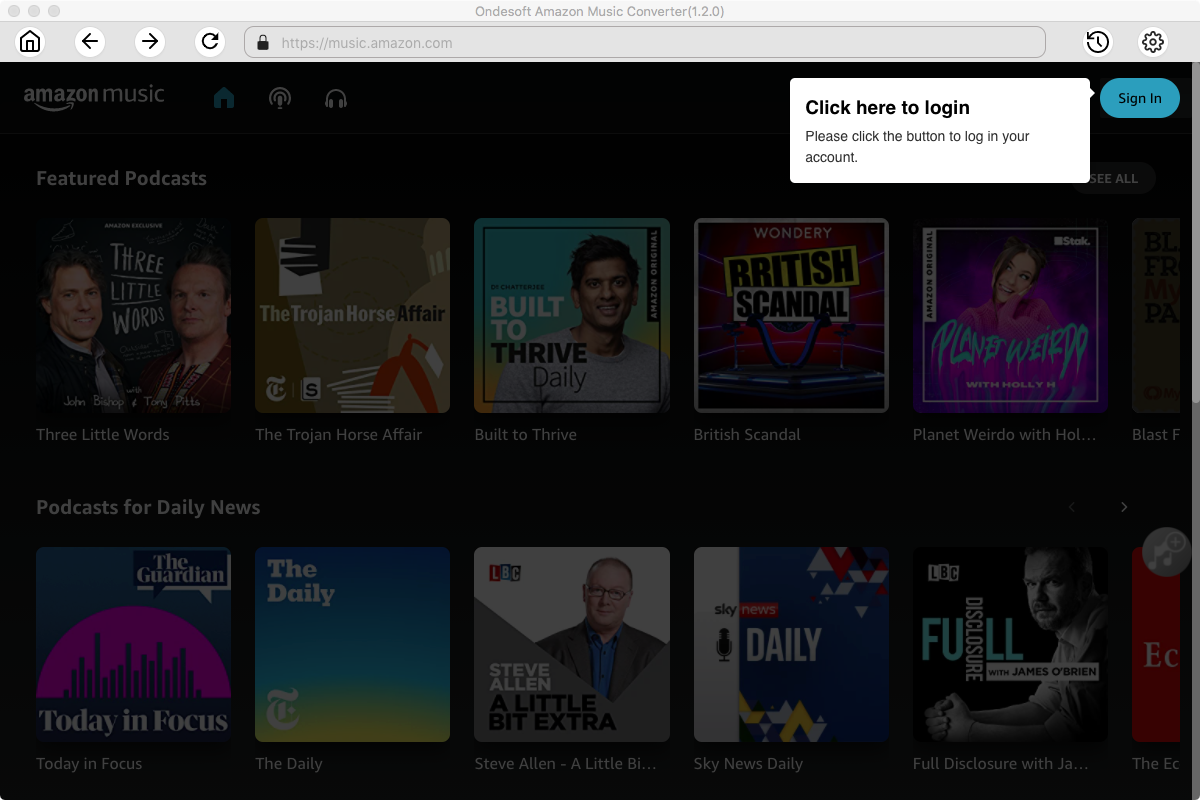The image size is (1200, 800).
Task: Click 'Click here to login' tooltip heading
Action: click(888, 108)
